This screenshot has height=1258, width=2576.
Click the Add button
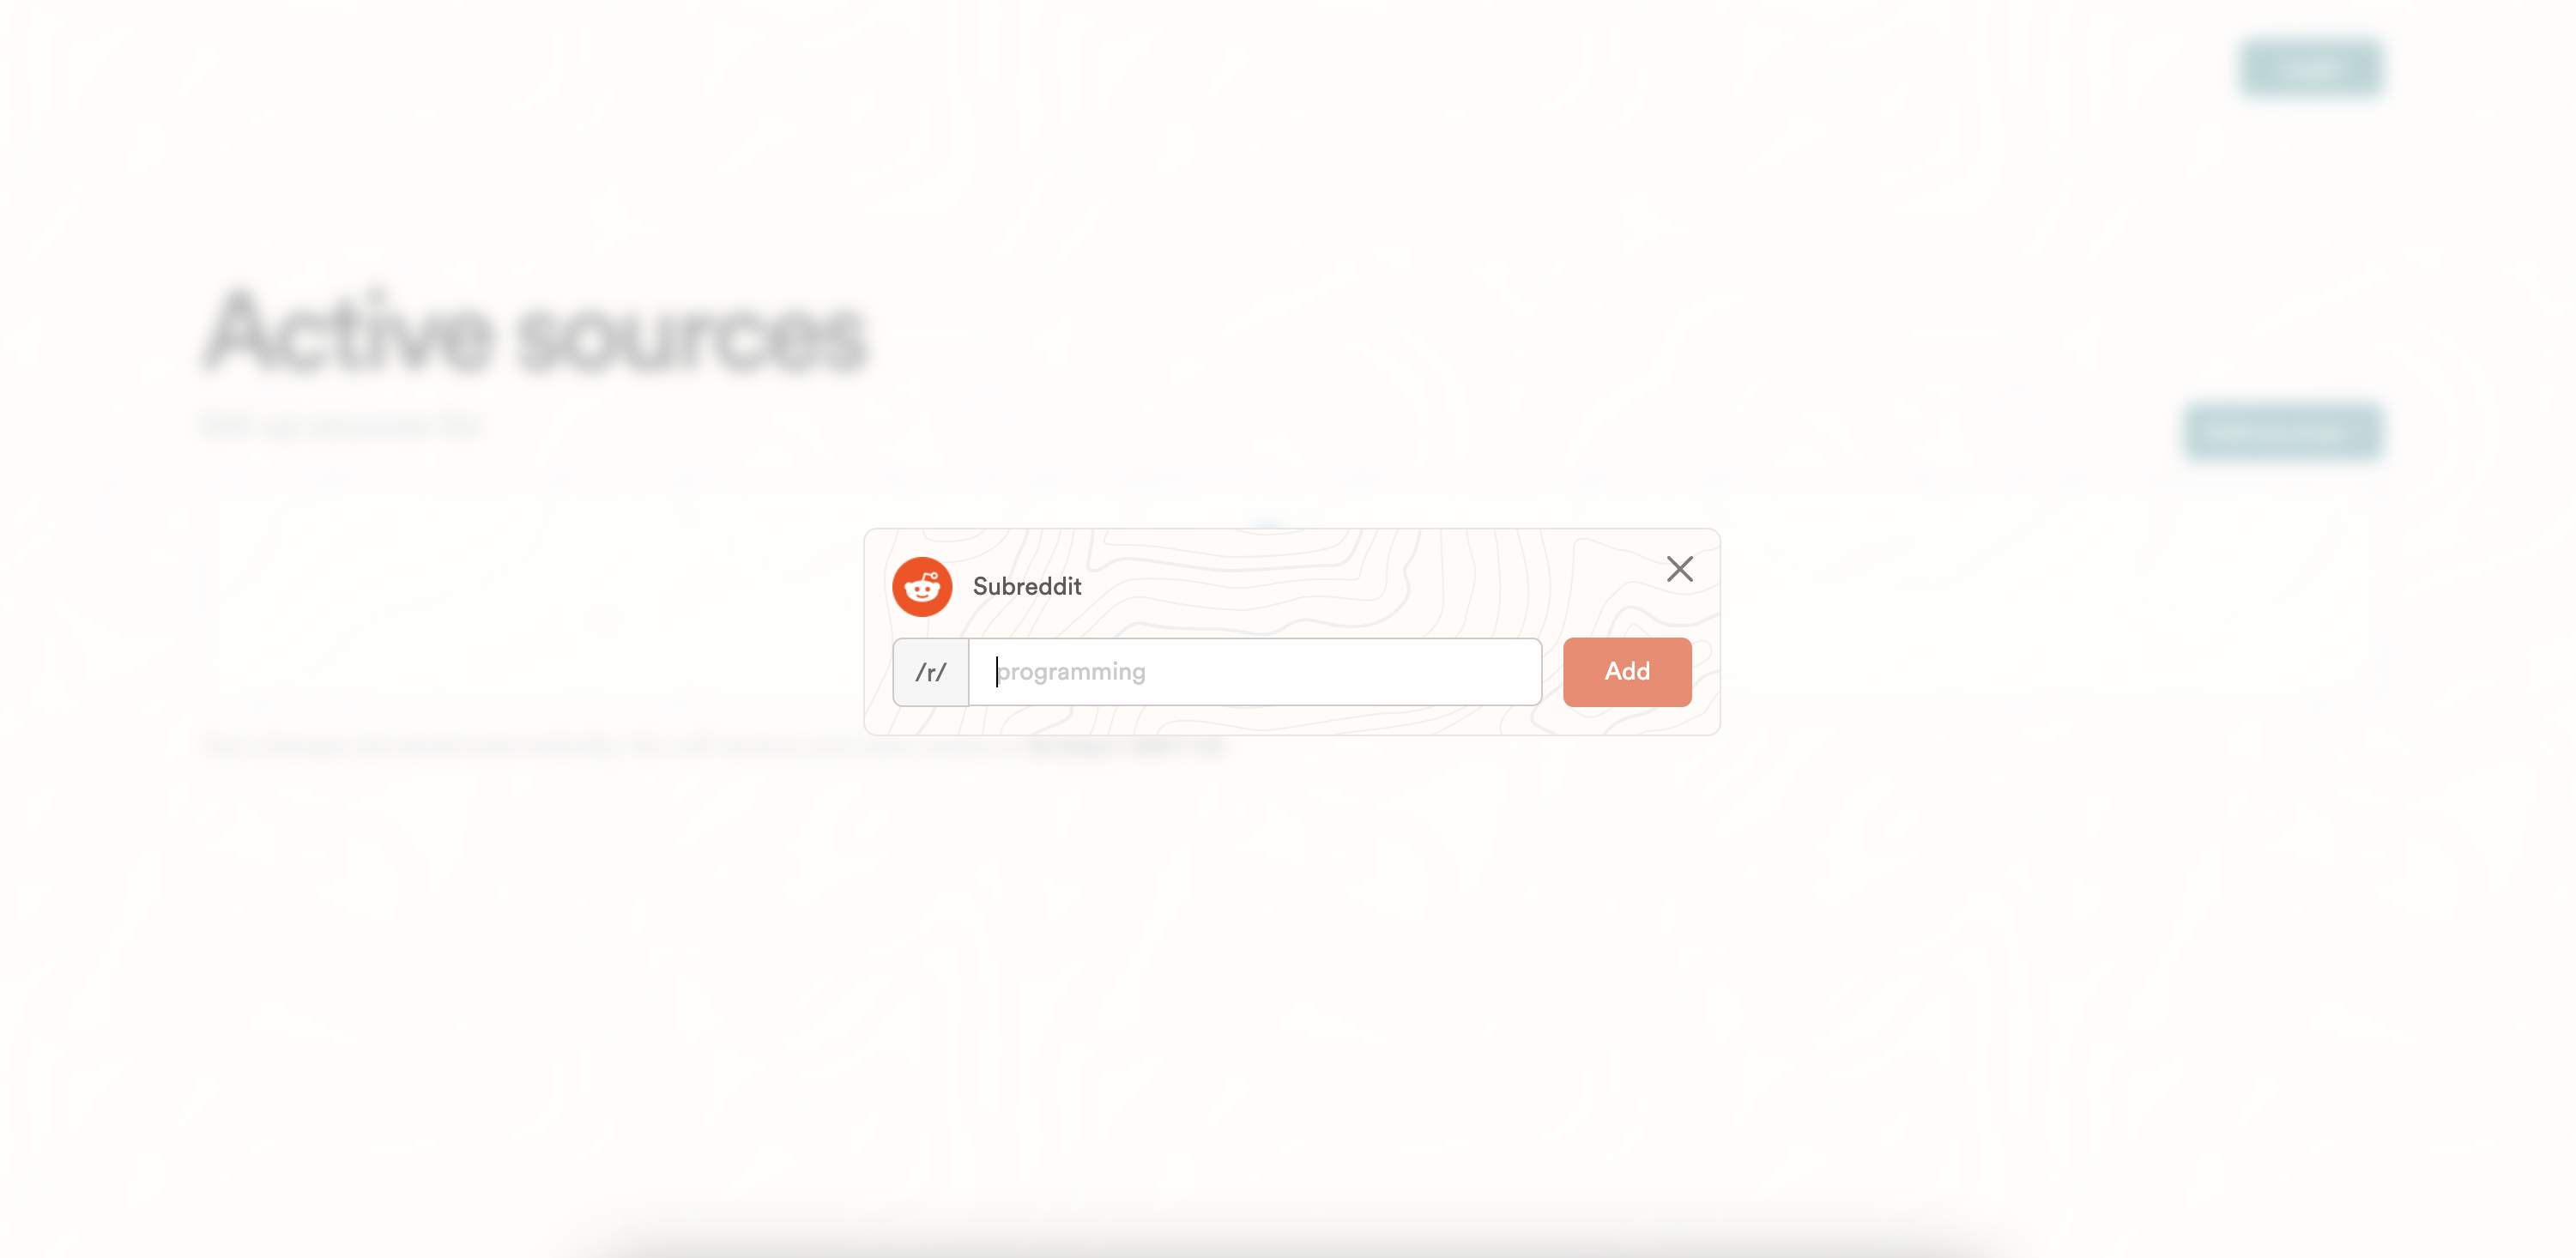pos(1626,672)
